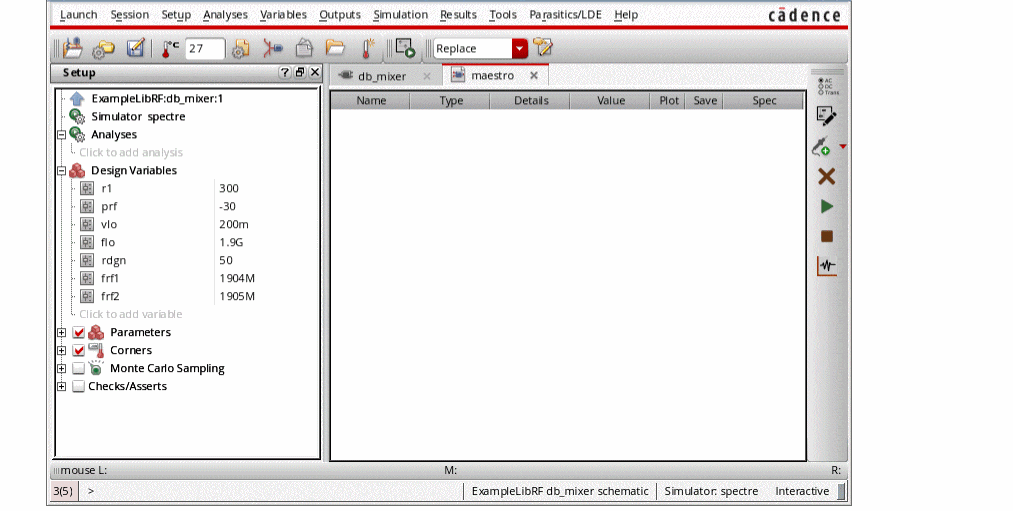Viewport: 1013px width, 511px height.
Task: Open the Analyses menu
Action: click(225, 14)
